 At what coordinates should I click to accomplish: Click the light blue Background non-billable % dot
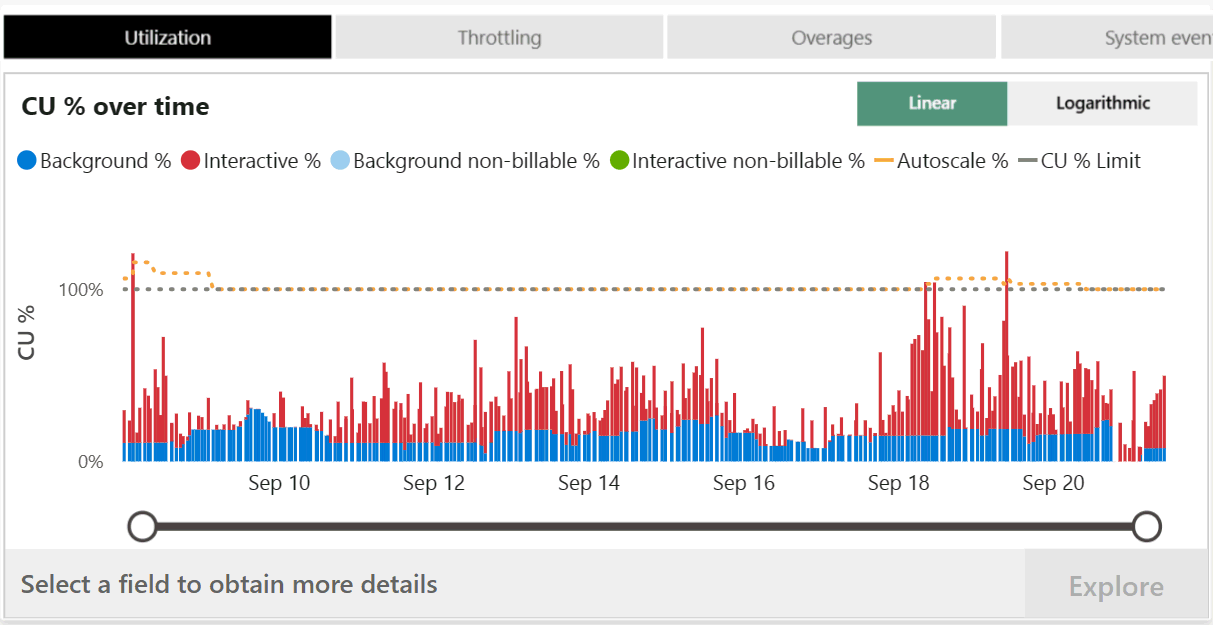(339, 160)
